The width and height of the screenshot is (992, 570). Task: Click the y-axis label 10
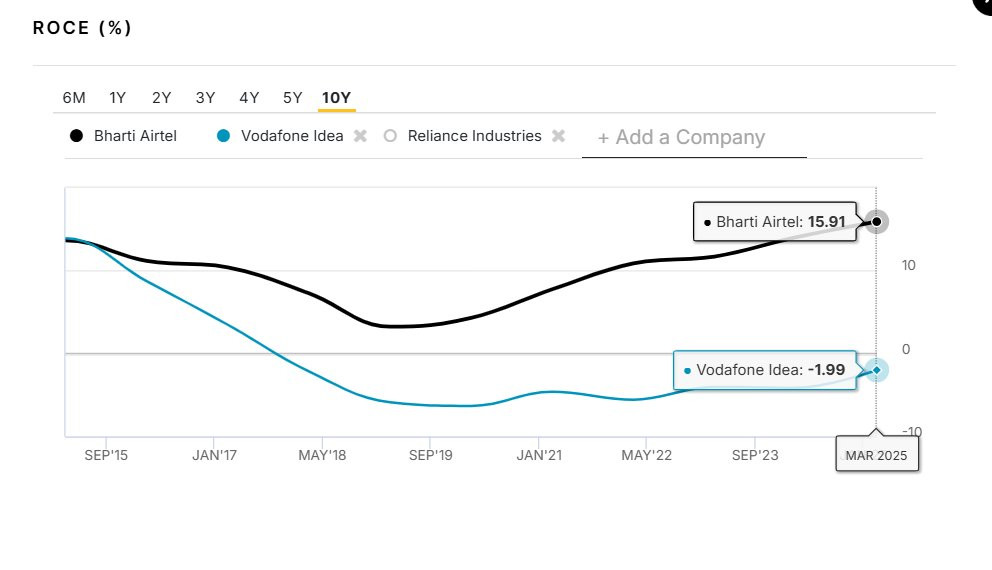coord(908,265)
